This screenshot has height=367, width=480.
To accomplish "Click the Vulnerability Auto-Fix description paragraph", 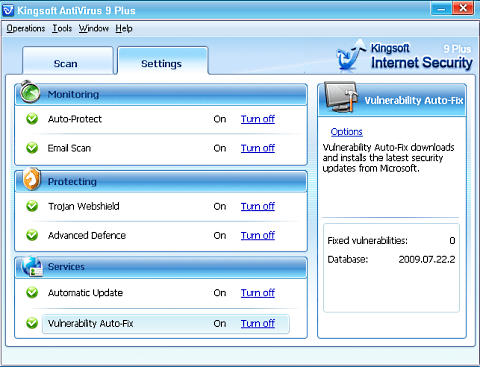I will coord(388,158).
